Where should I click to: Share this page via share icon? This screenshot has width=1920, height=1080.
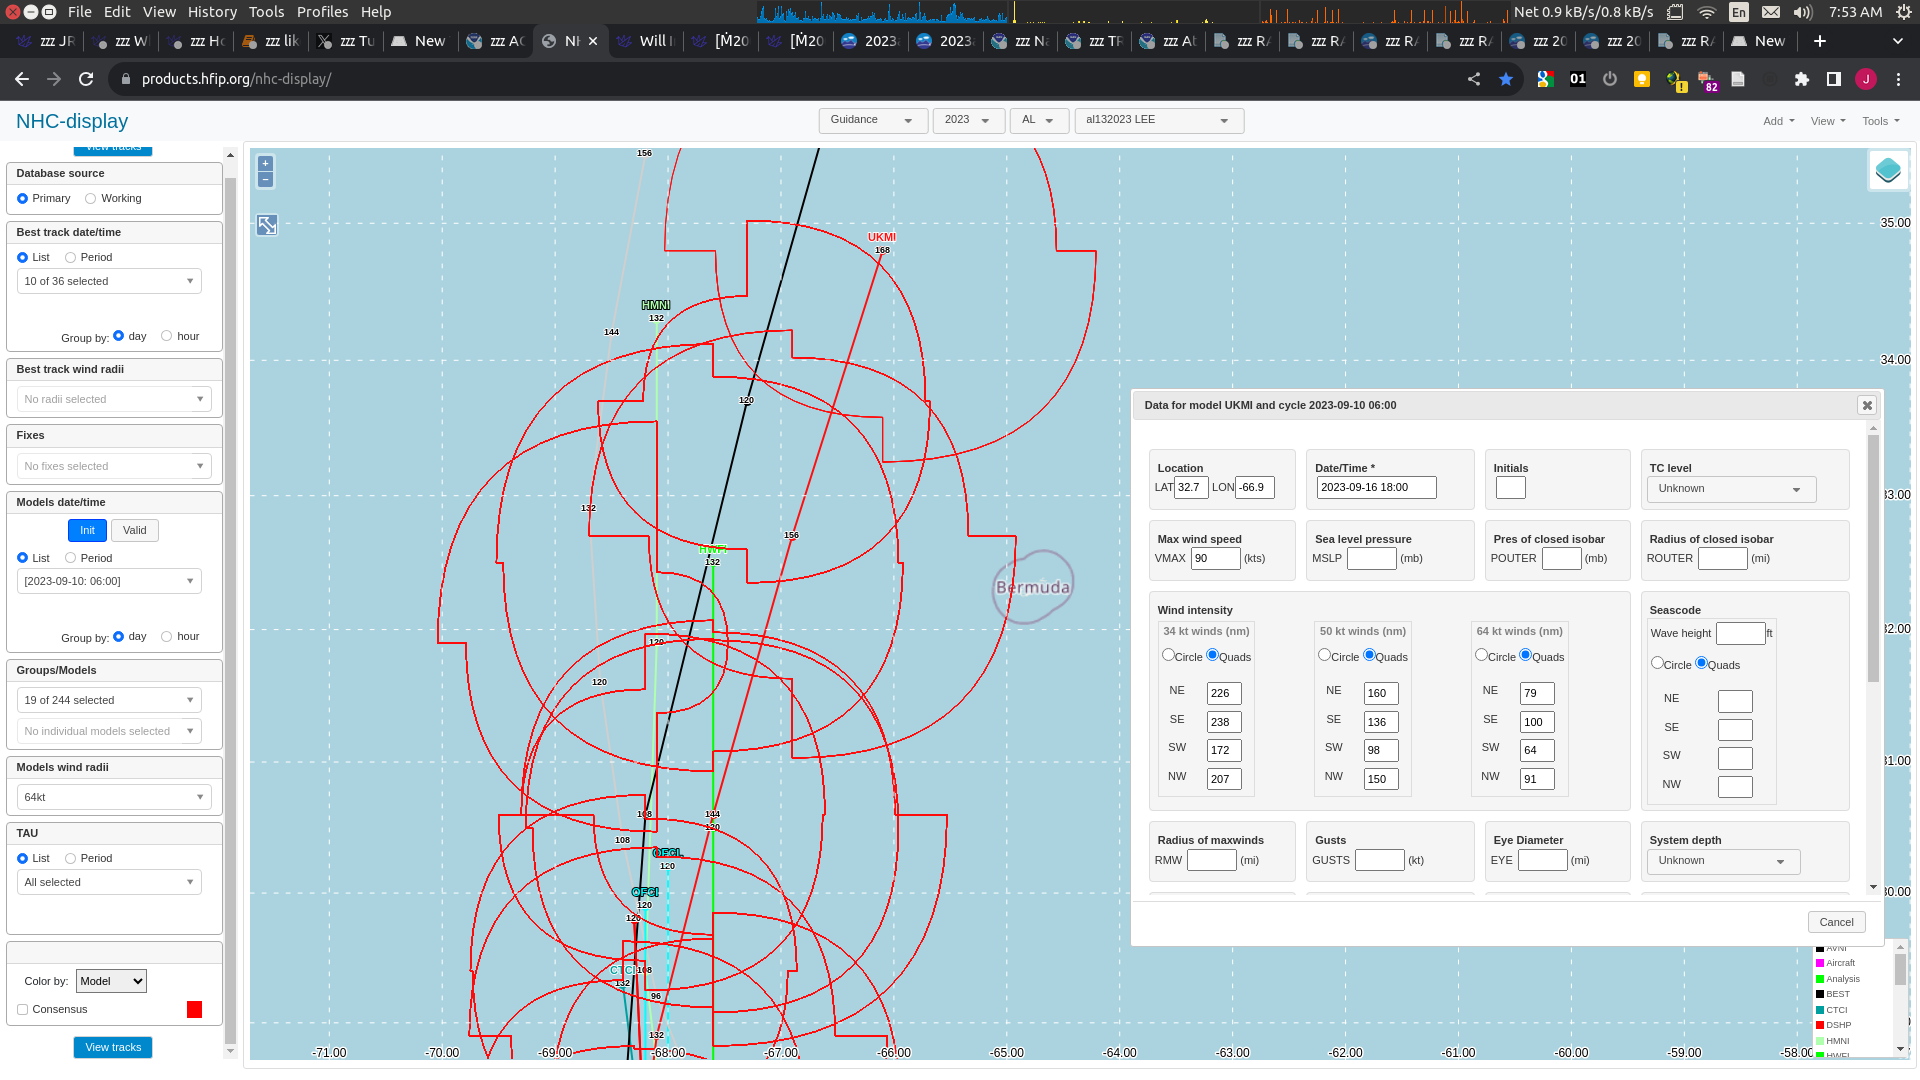click(x=1474, y=79)
